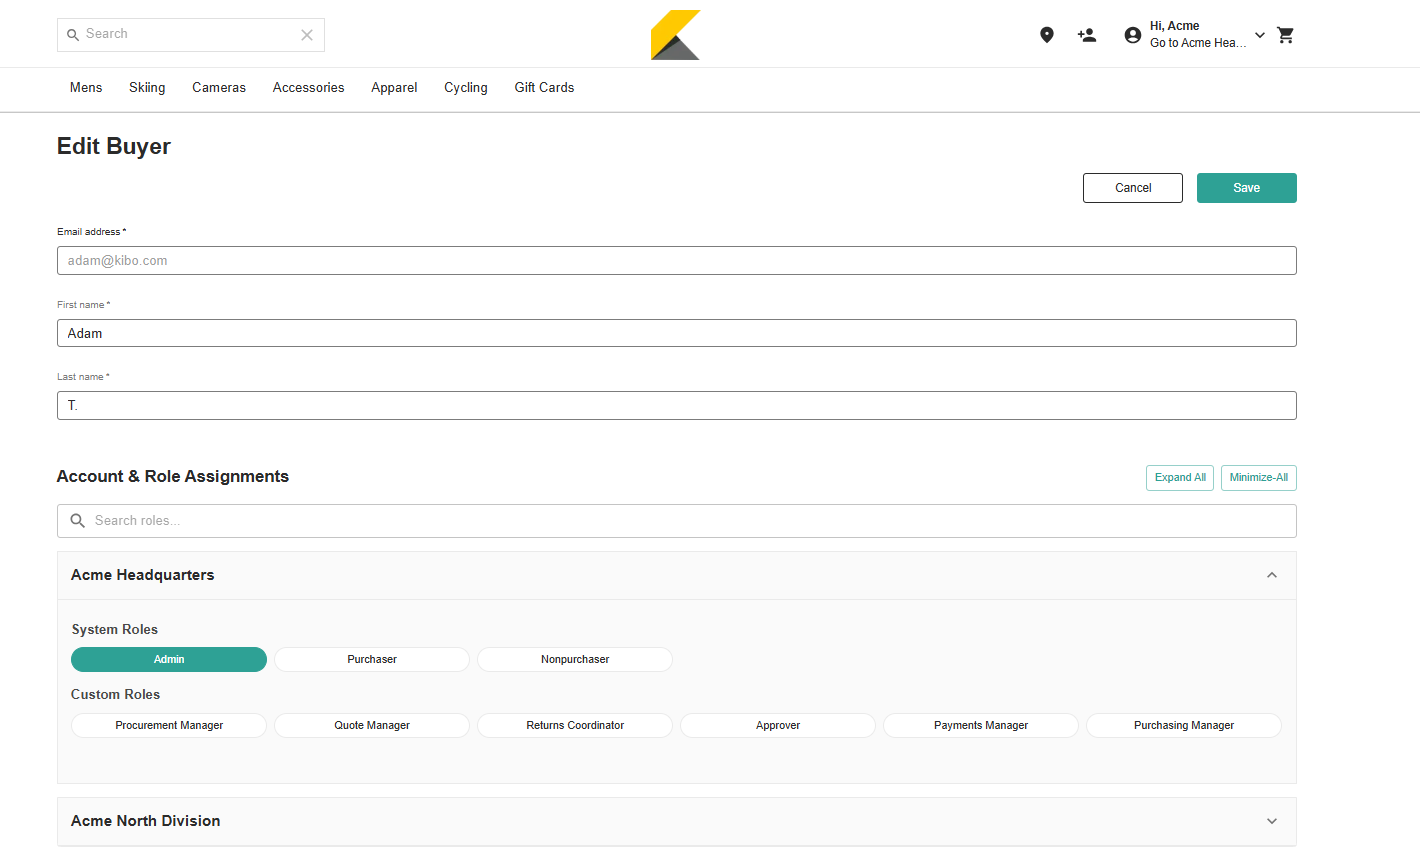Open the store locator pin icon
Viewport: 1420px width, 865px height.
tap(1047, 35)
